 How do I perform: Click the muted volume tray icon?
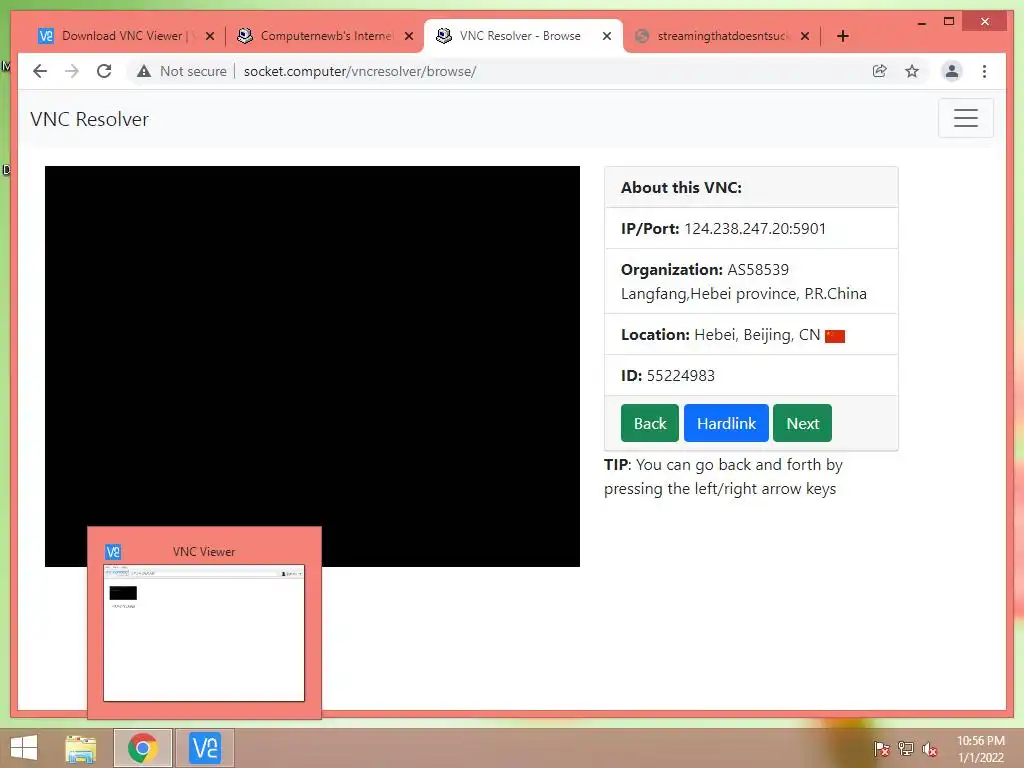[930, 748]
